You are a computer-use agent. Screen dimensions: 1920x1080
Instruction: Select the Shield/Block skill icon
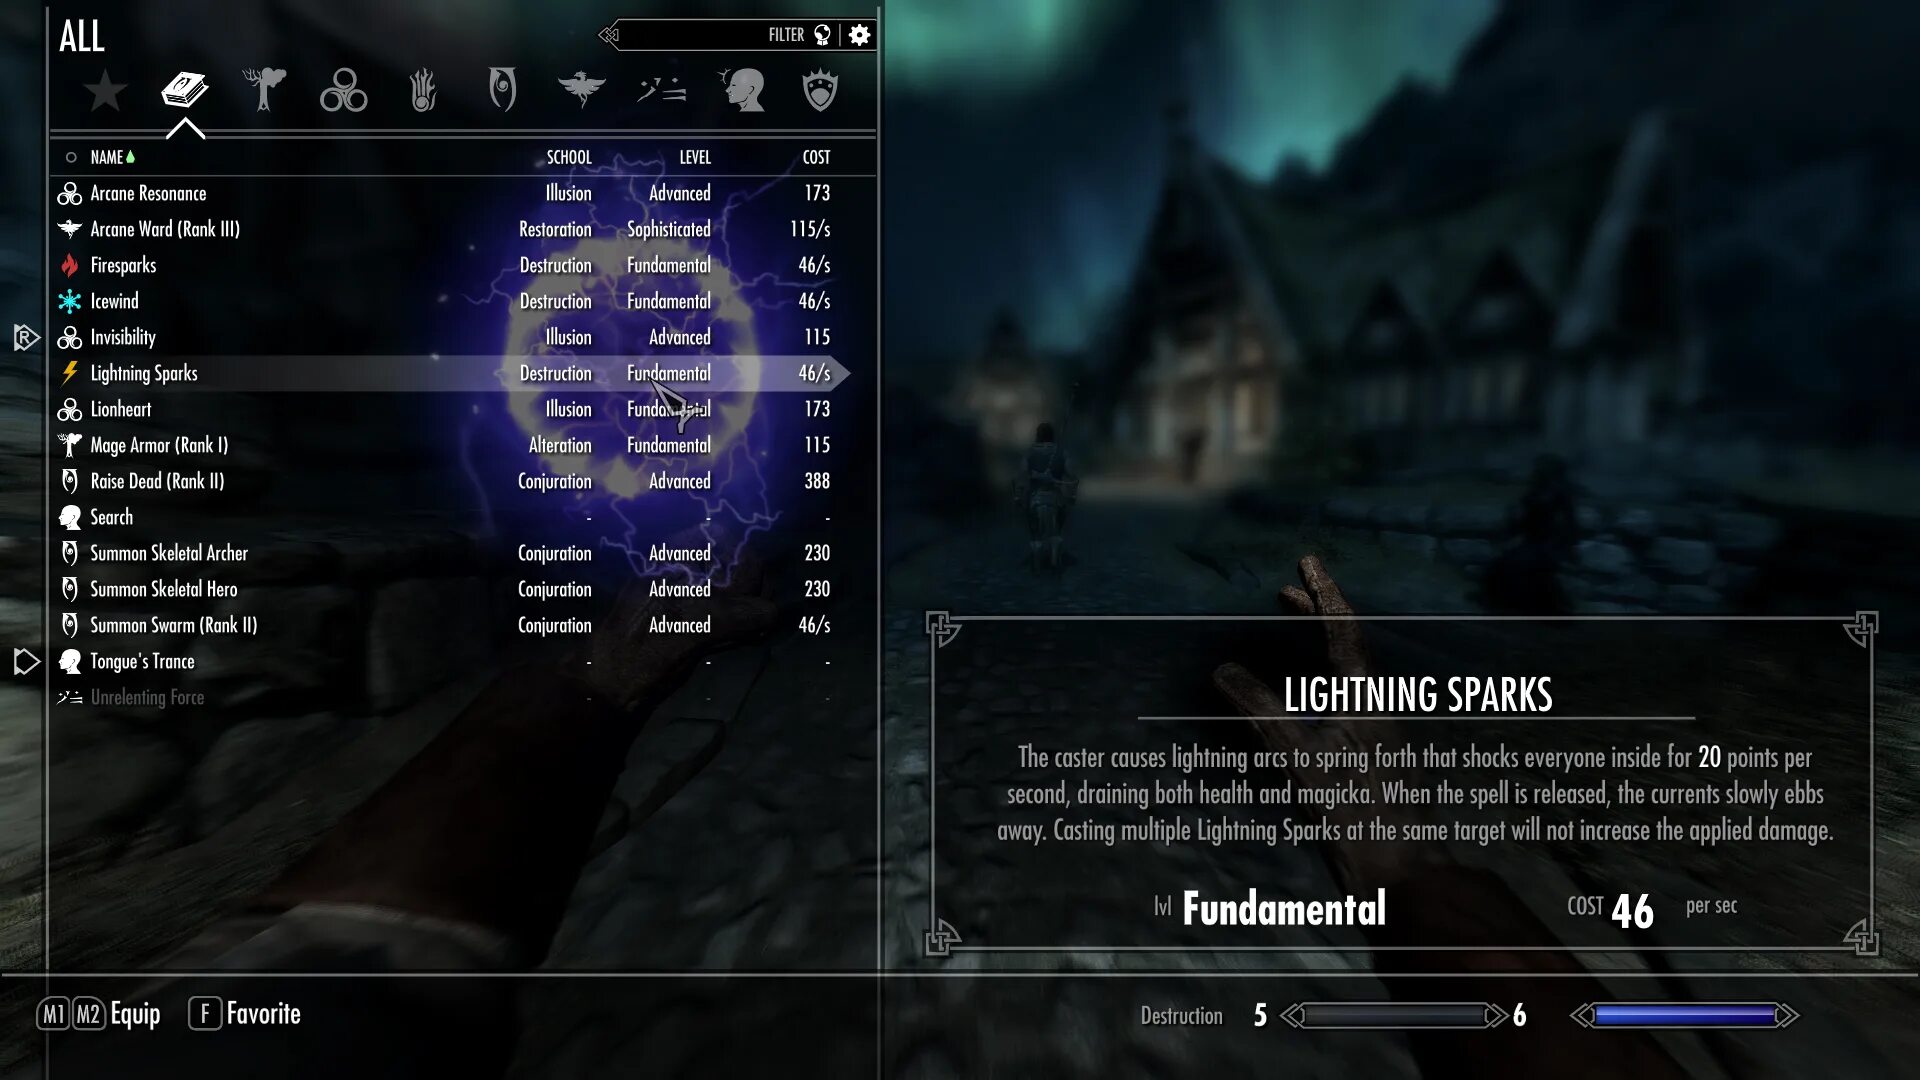pos(820,90)
